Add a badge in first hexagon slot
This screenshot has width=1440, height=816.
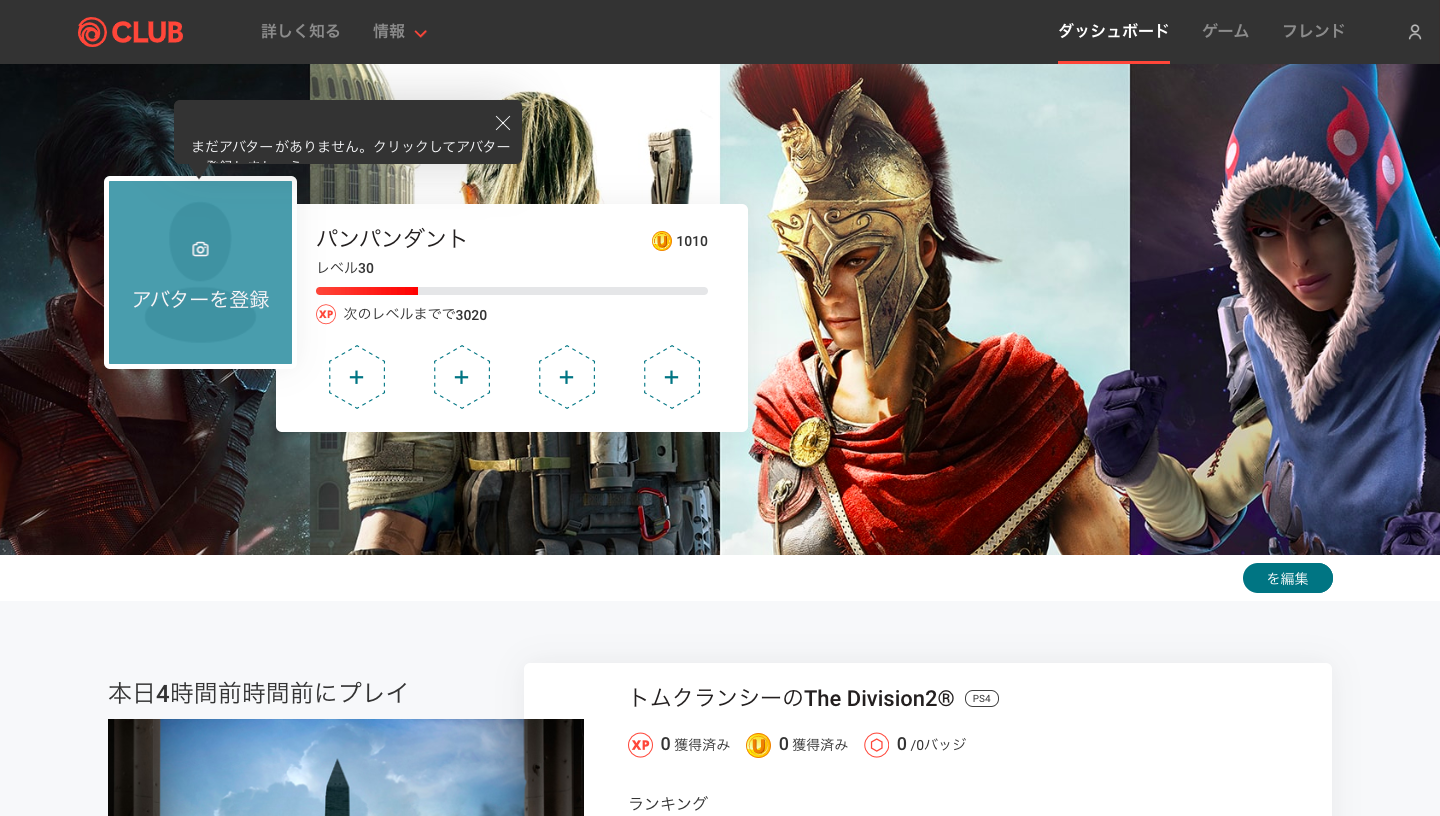(x=357, y=377)
